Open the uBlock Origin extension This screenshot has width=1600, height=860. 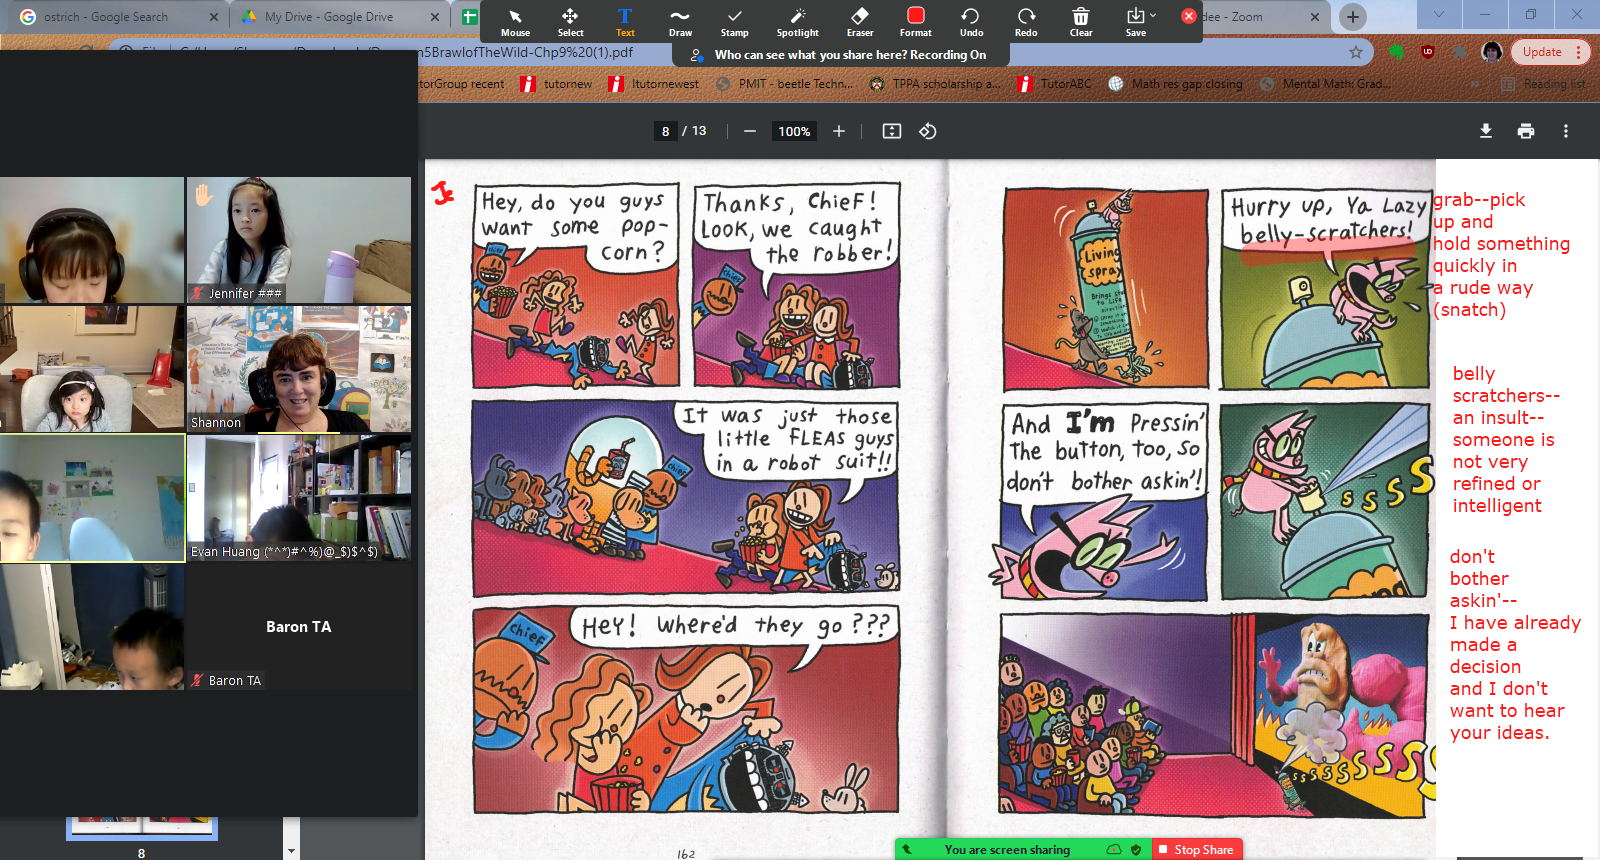(x=1428, y=52)
